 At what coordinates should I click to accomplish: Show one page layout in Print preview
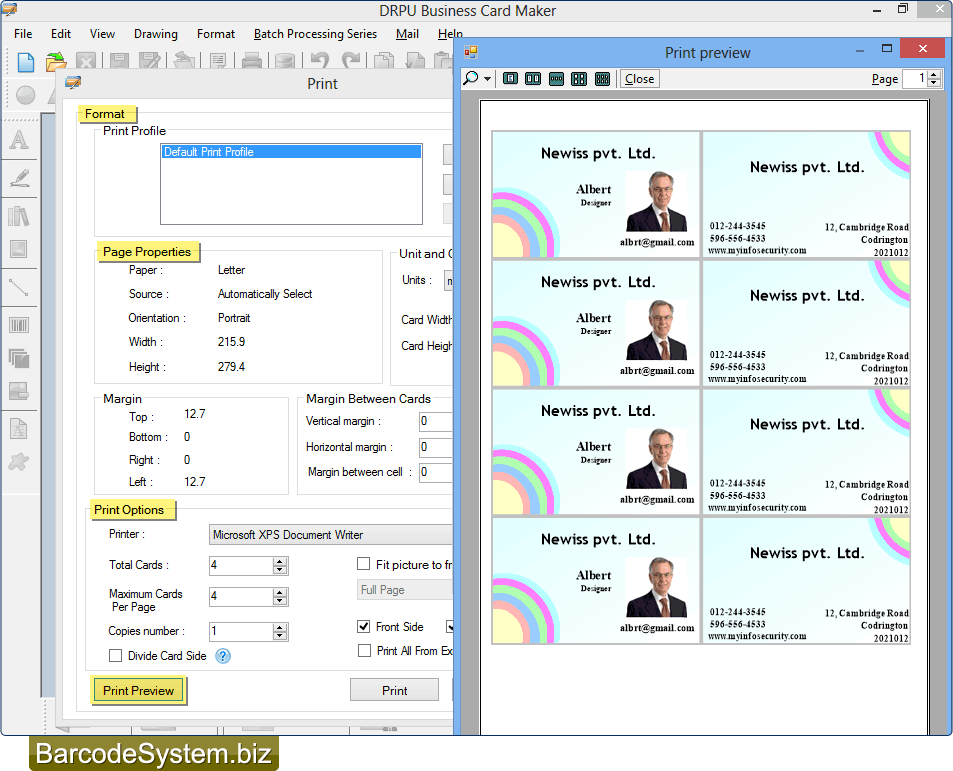[x=511, y=78]
